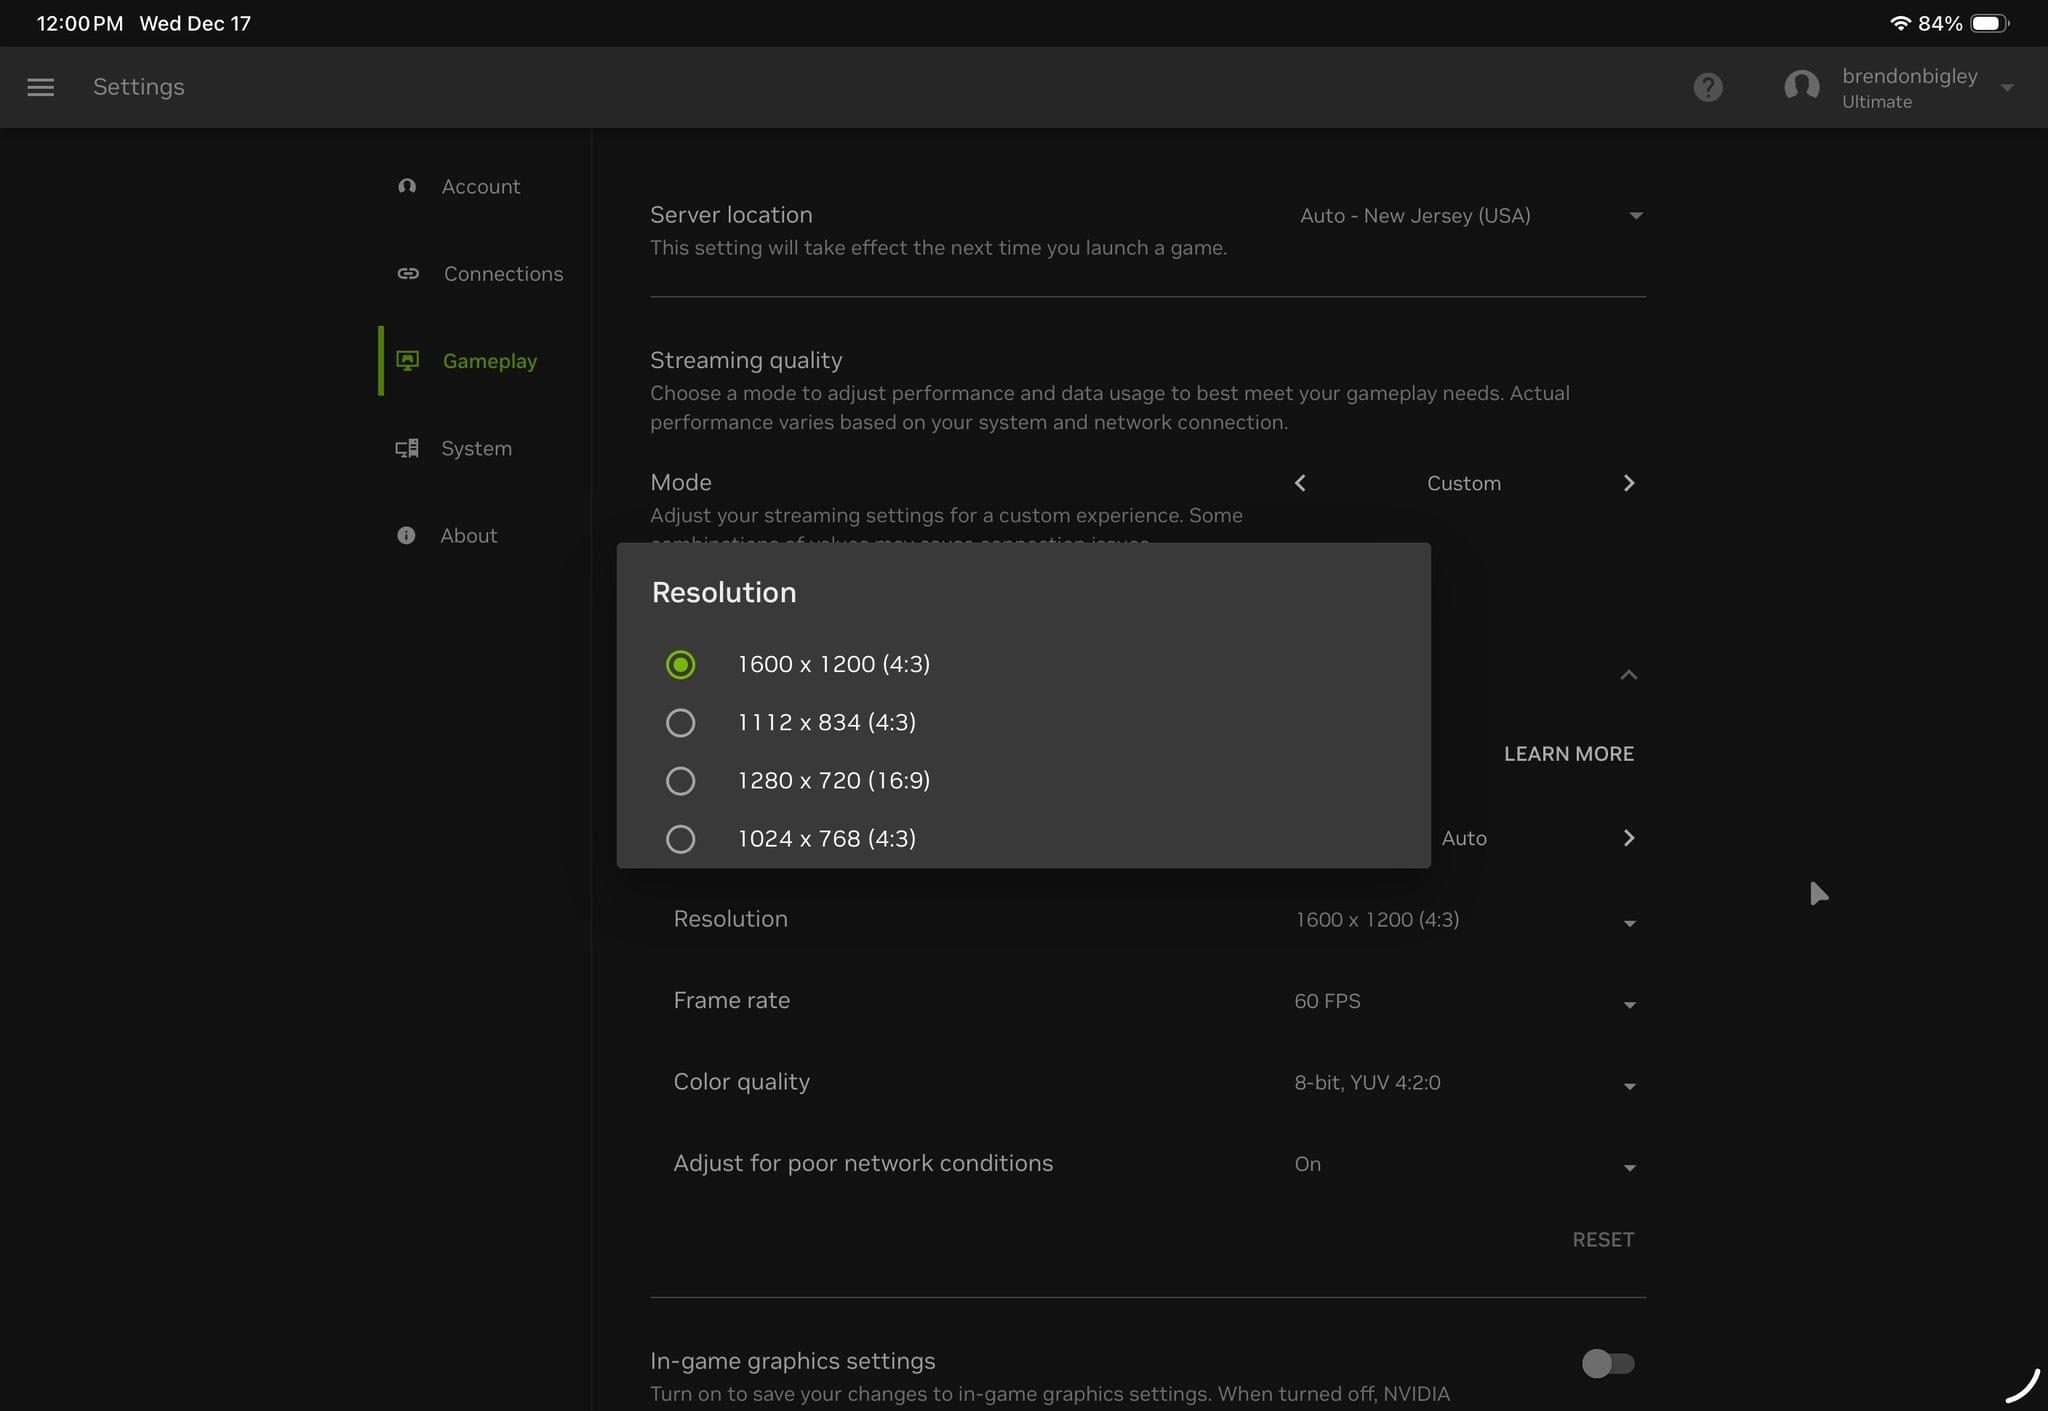This screenshot has height=1411, width=2048.
Task: Click the About info icon
Action: [x=406, y=535]
